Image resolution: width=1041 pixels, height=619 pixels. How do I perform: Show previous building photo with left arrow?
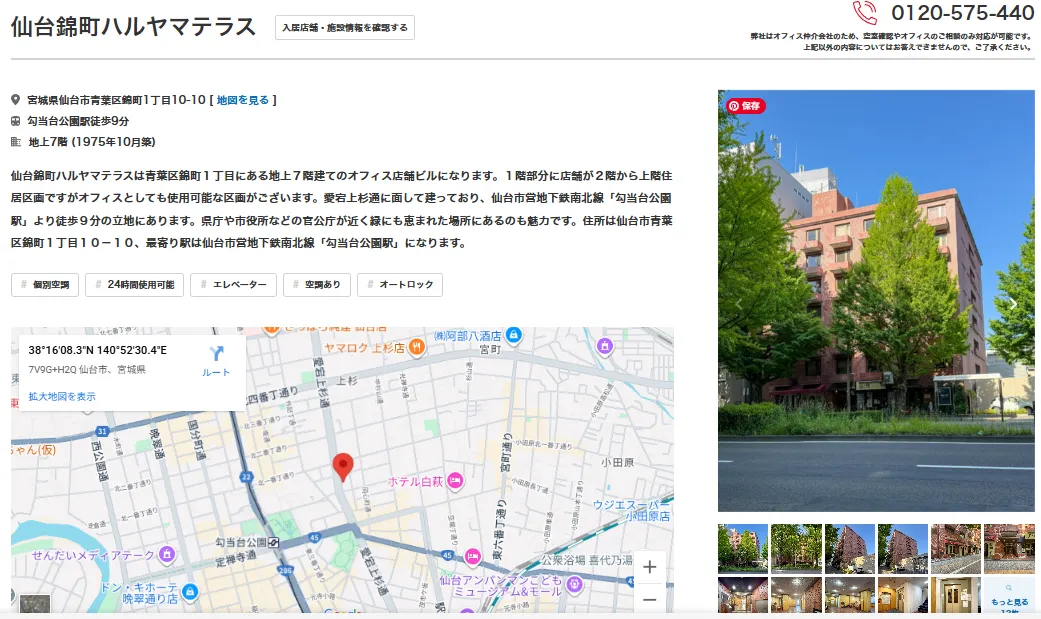click(x=740, y=304)
